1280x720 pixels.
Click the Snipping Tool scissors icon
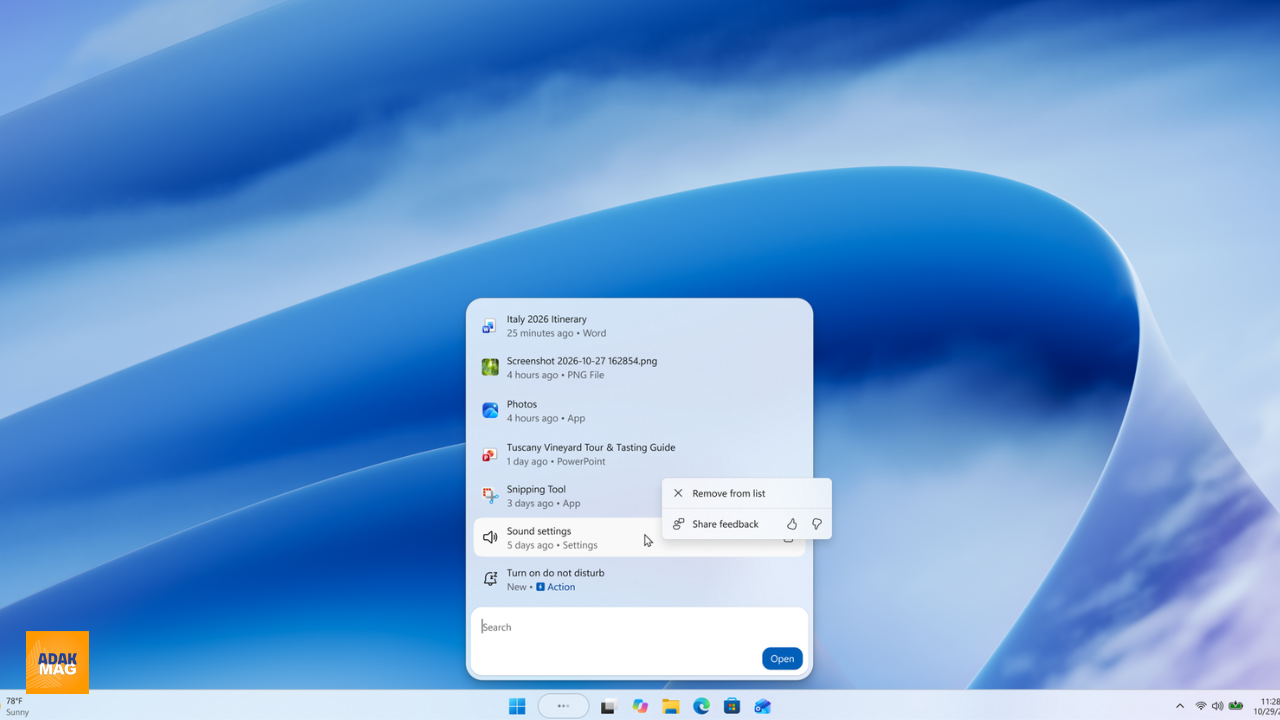(x=490, y=496)
